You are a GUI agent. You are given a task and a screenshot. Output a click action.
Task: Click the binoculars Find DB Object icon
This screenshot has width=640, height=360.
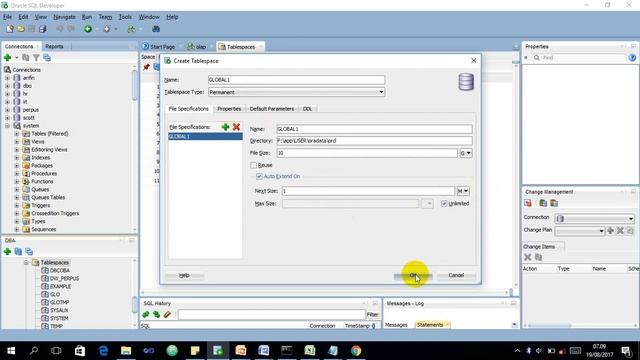coord(156,29)
